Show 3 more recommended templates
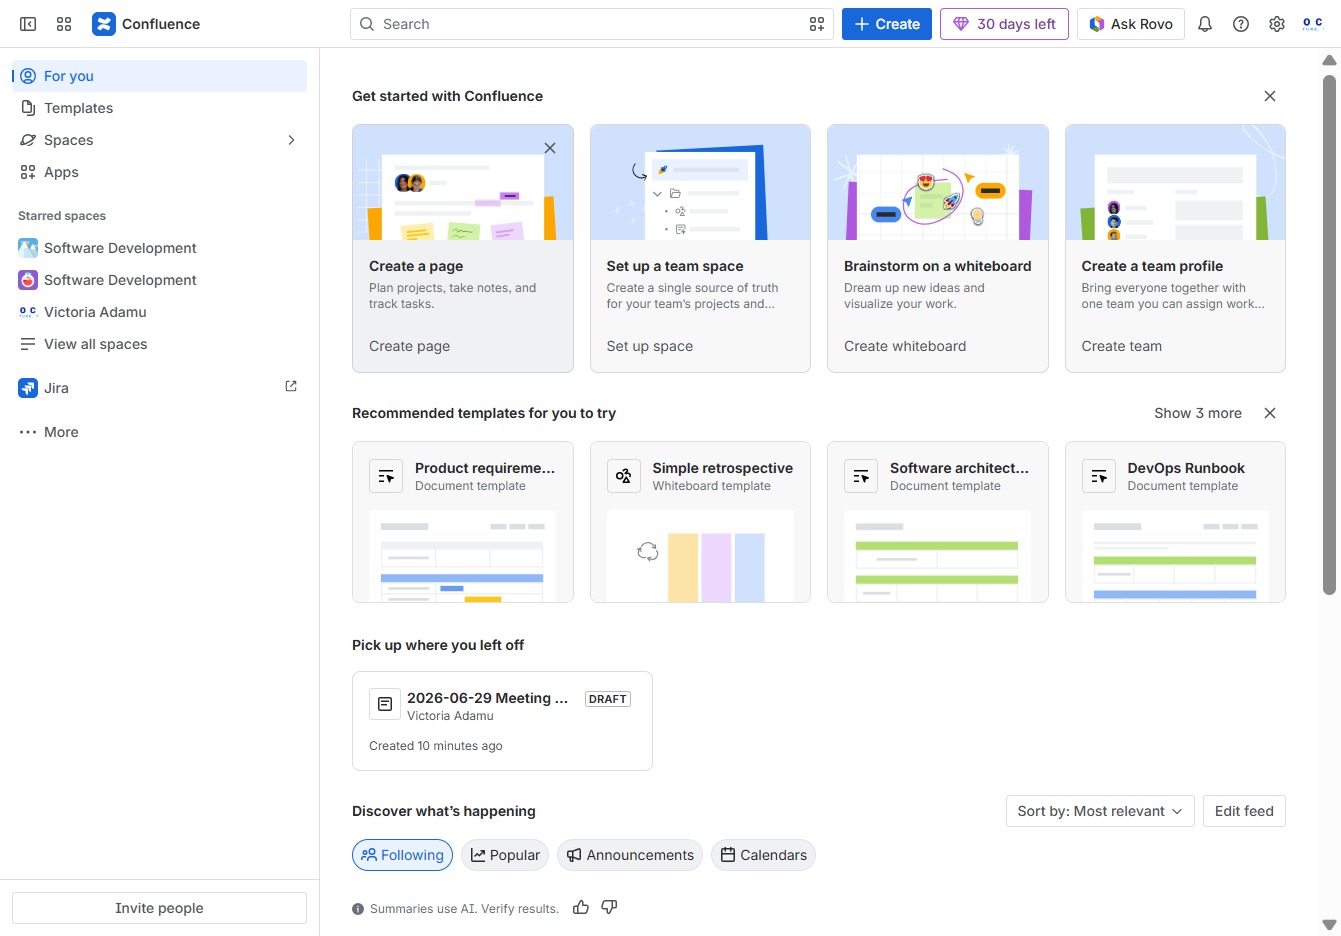Screen dimensions: 1341x936 pos(1198,413)
